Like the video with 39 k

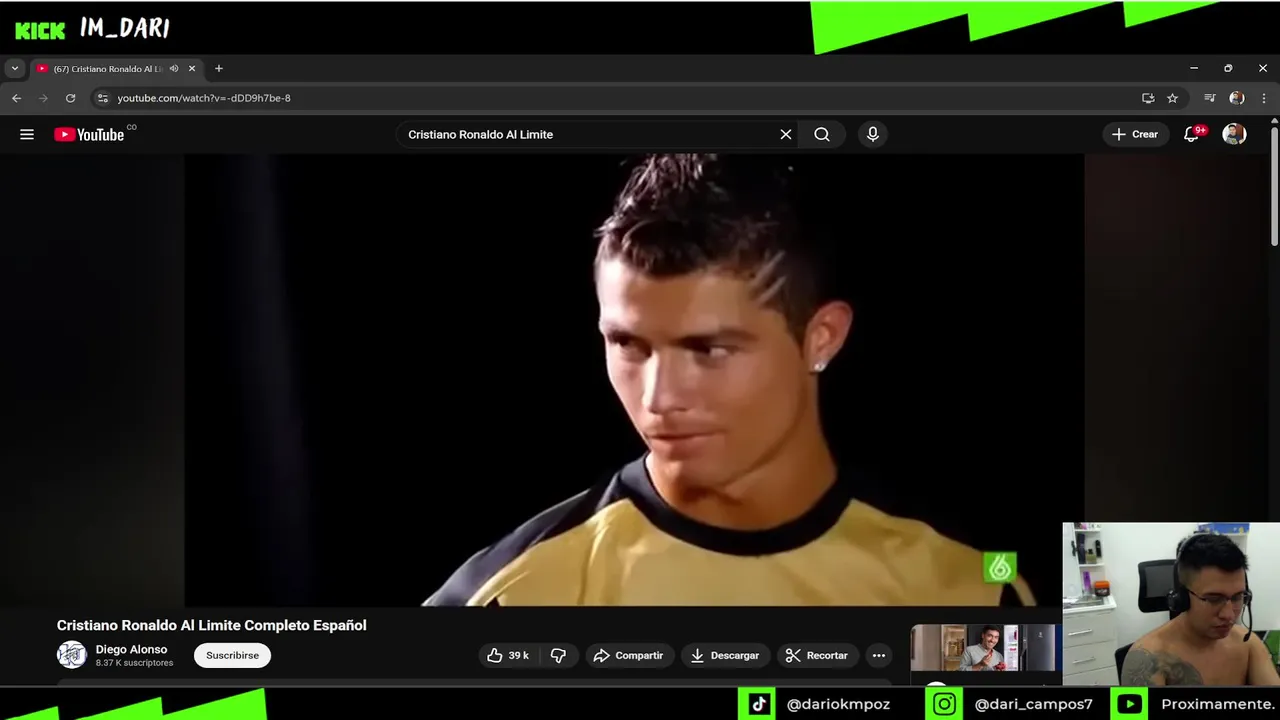tap(509, 655)
